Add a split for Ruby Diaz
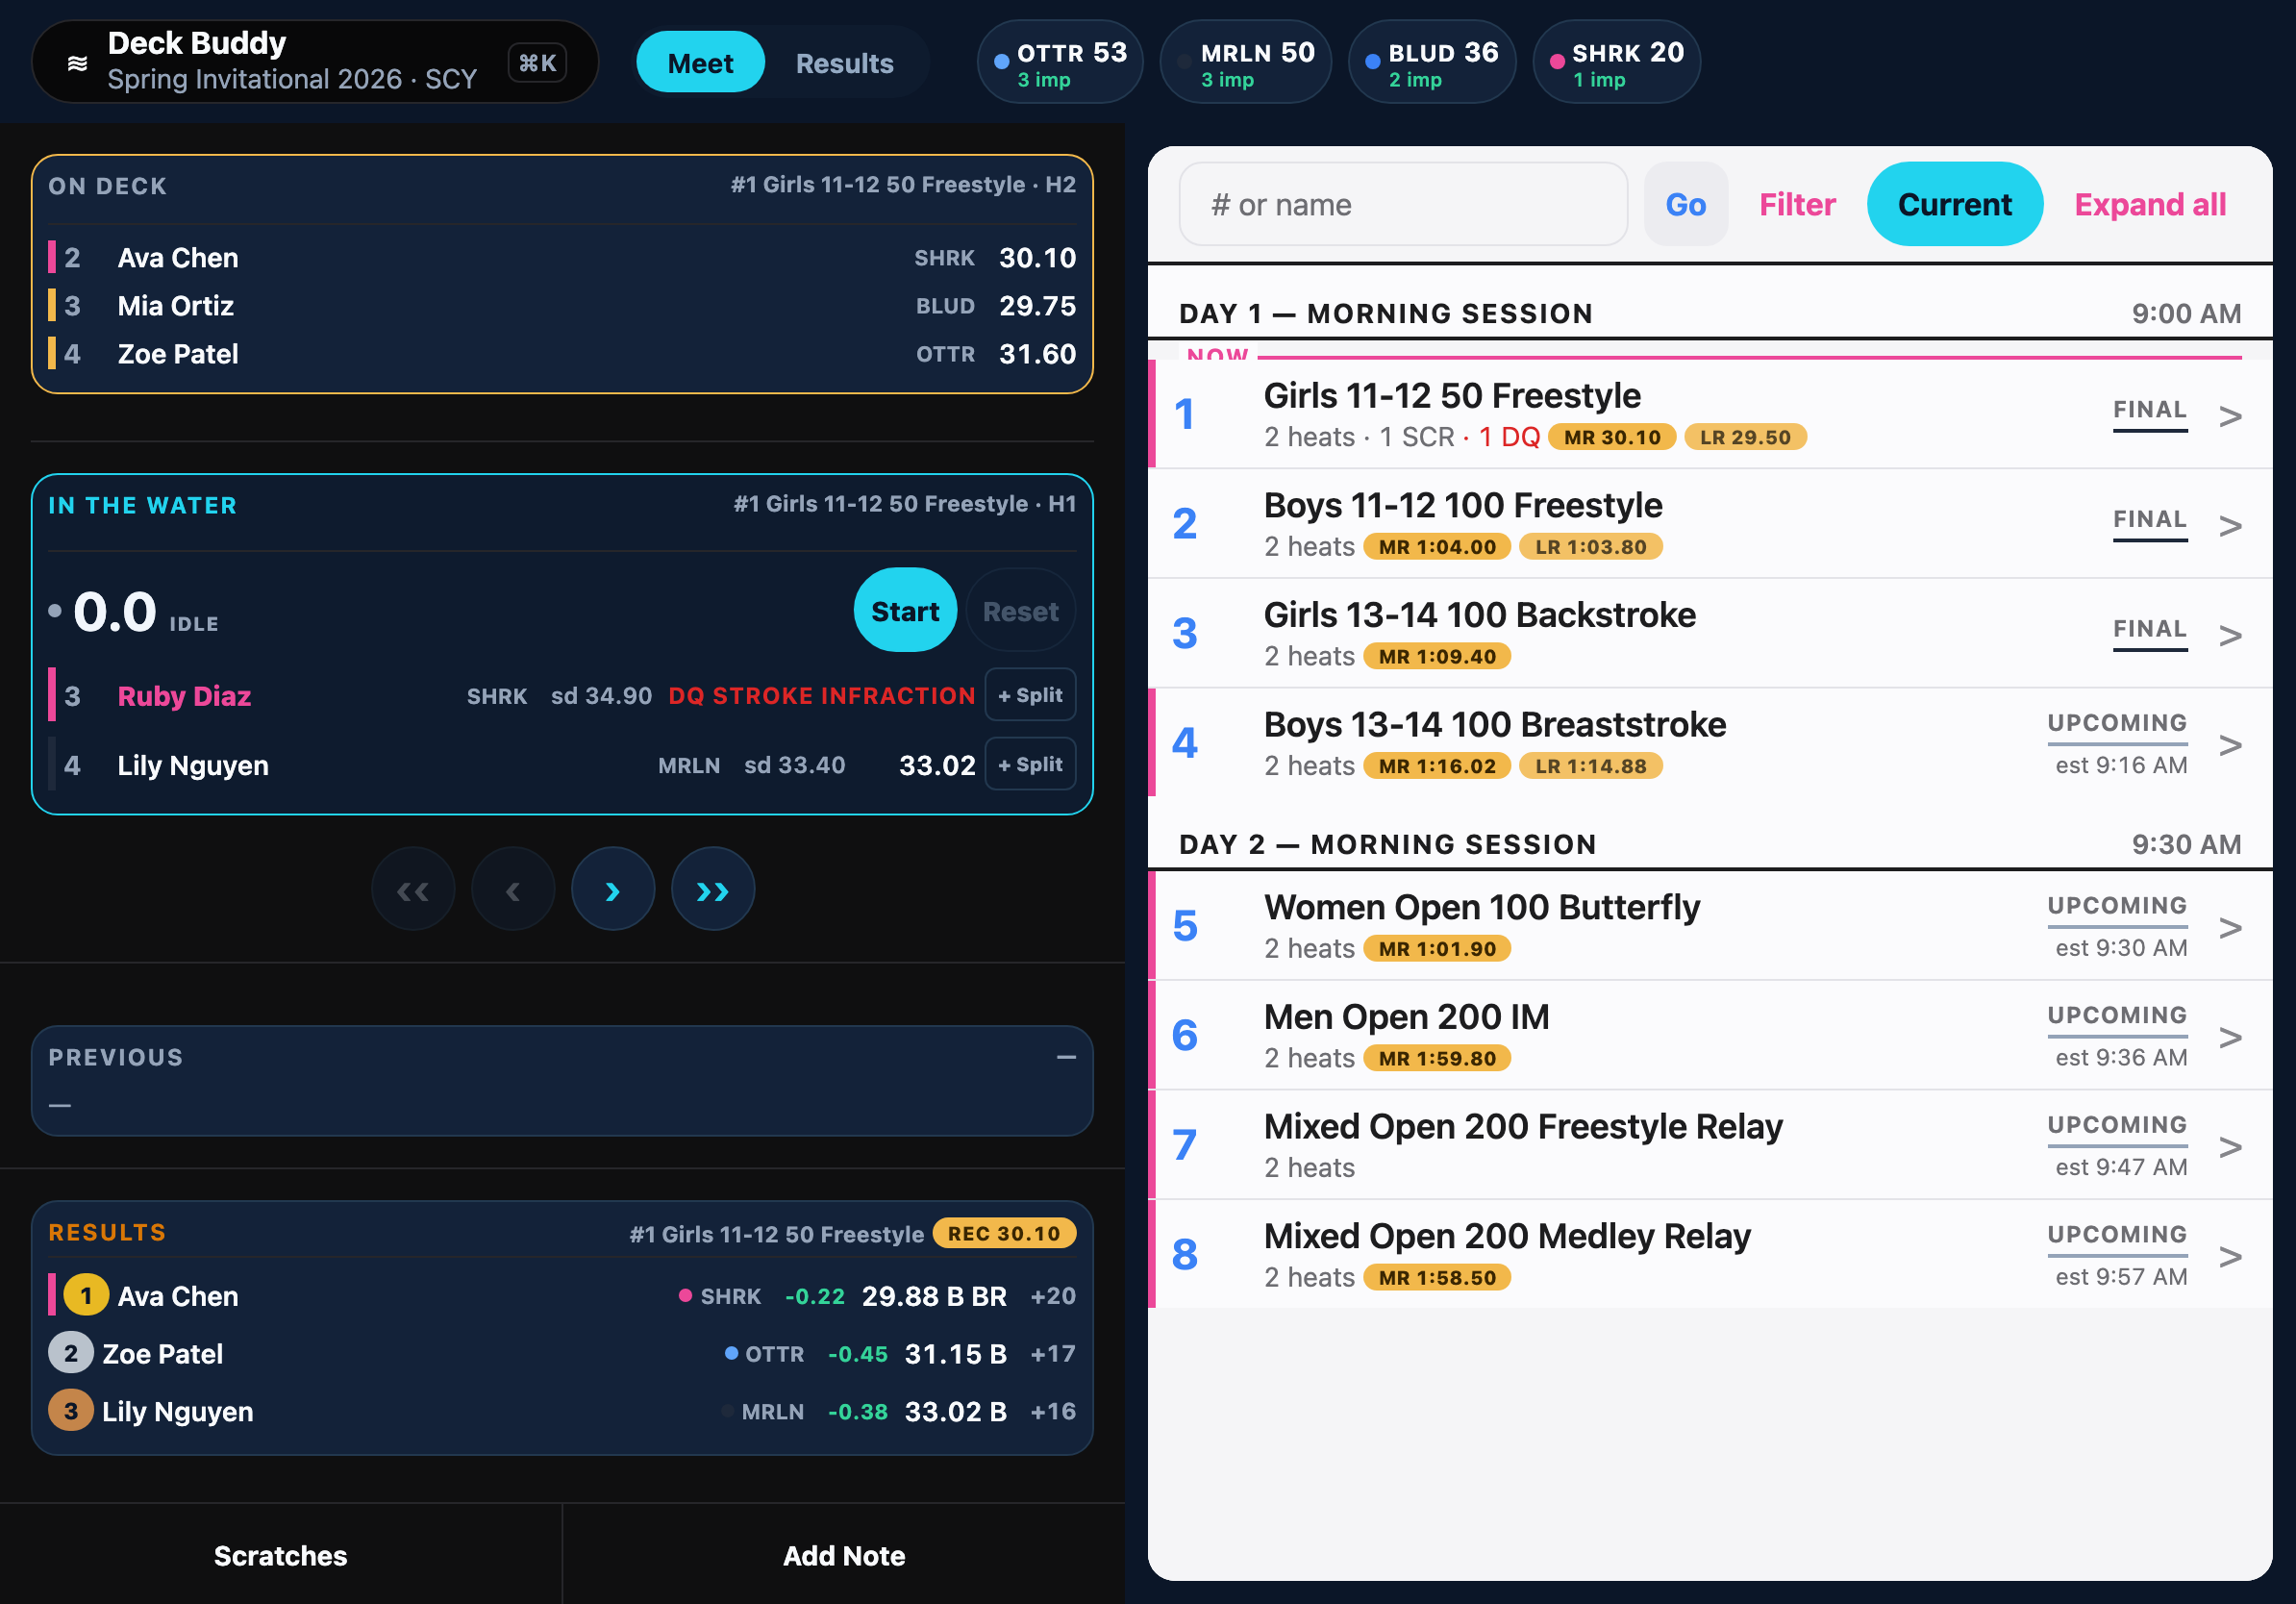Viewport: 2296px width, 1604px height. pyautogui.click(x=1030, y=695)
